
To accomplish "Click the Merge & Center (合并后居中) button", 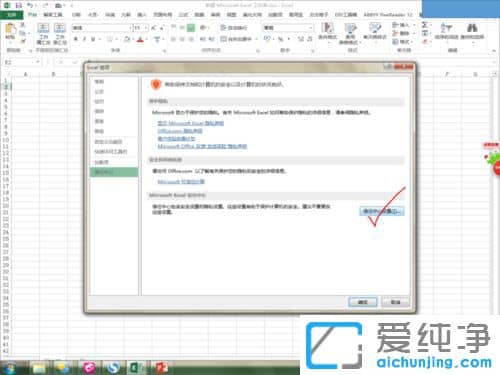I will [x=237, y=39].
